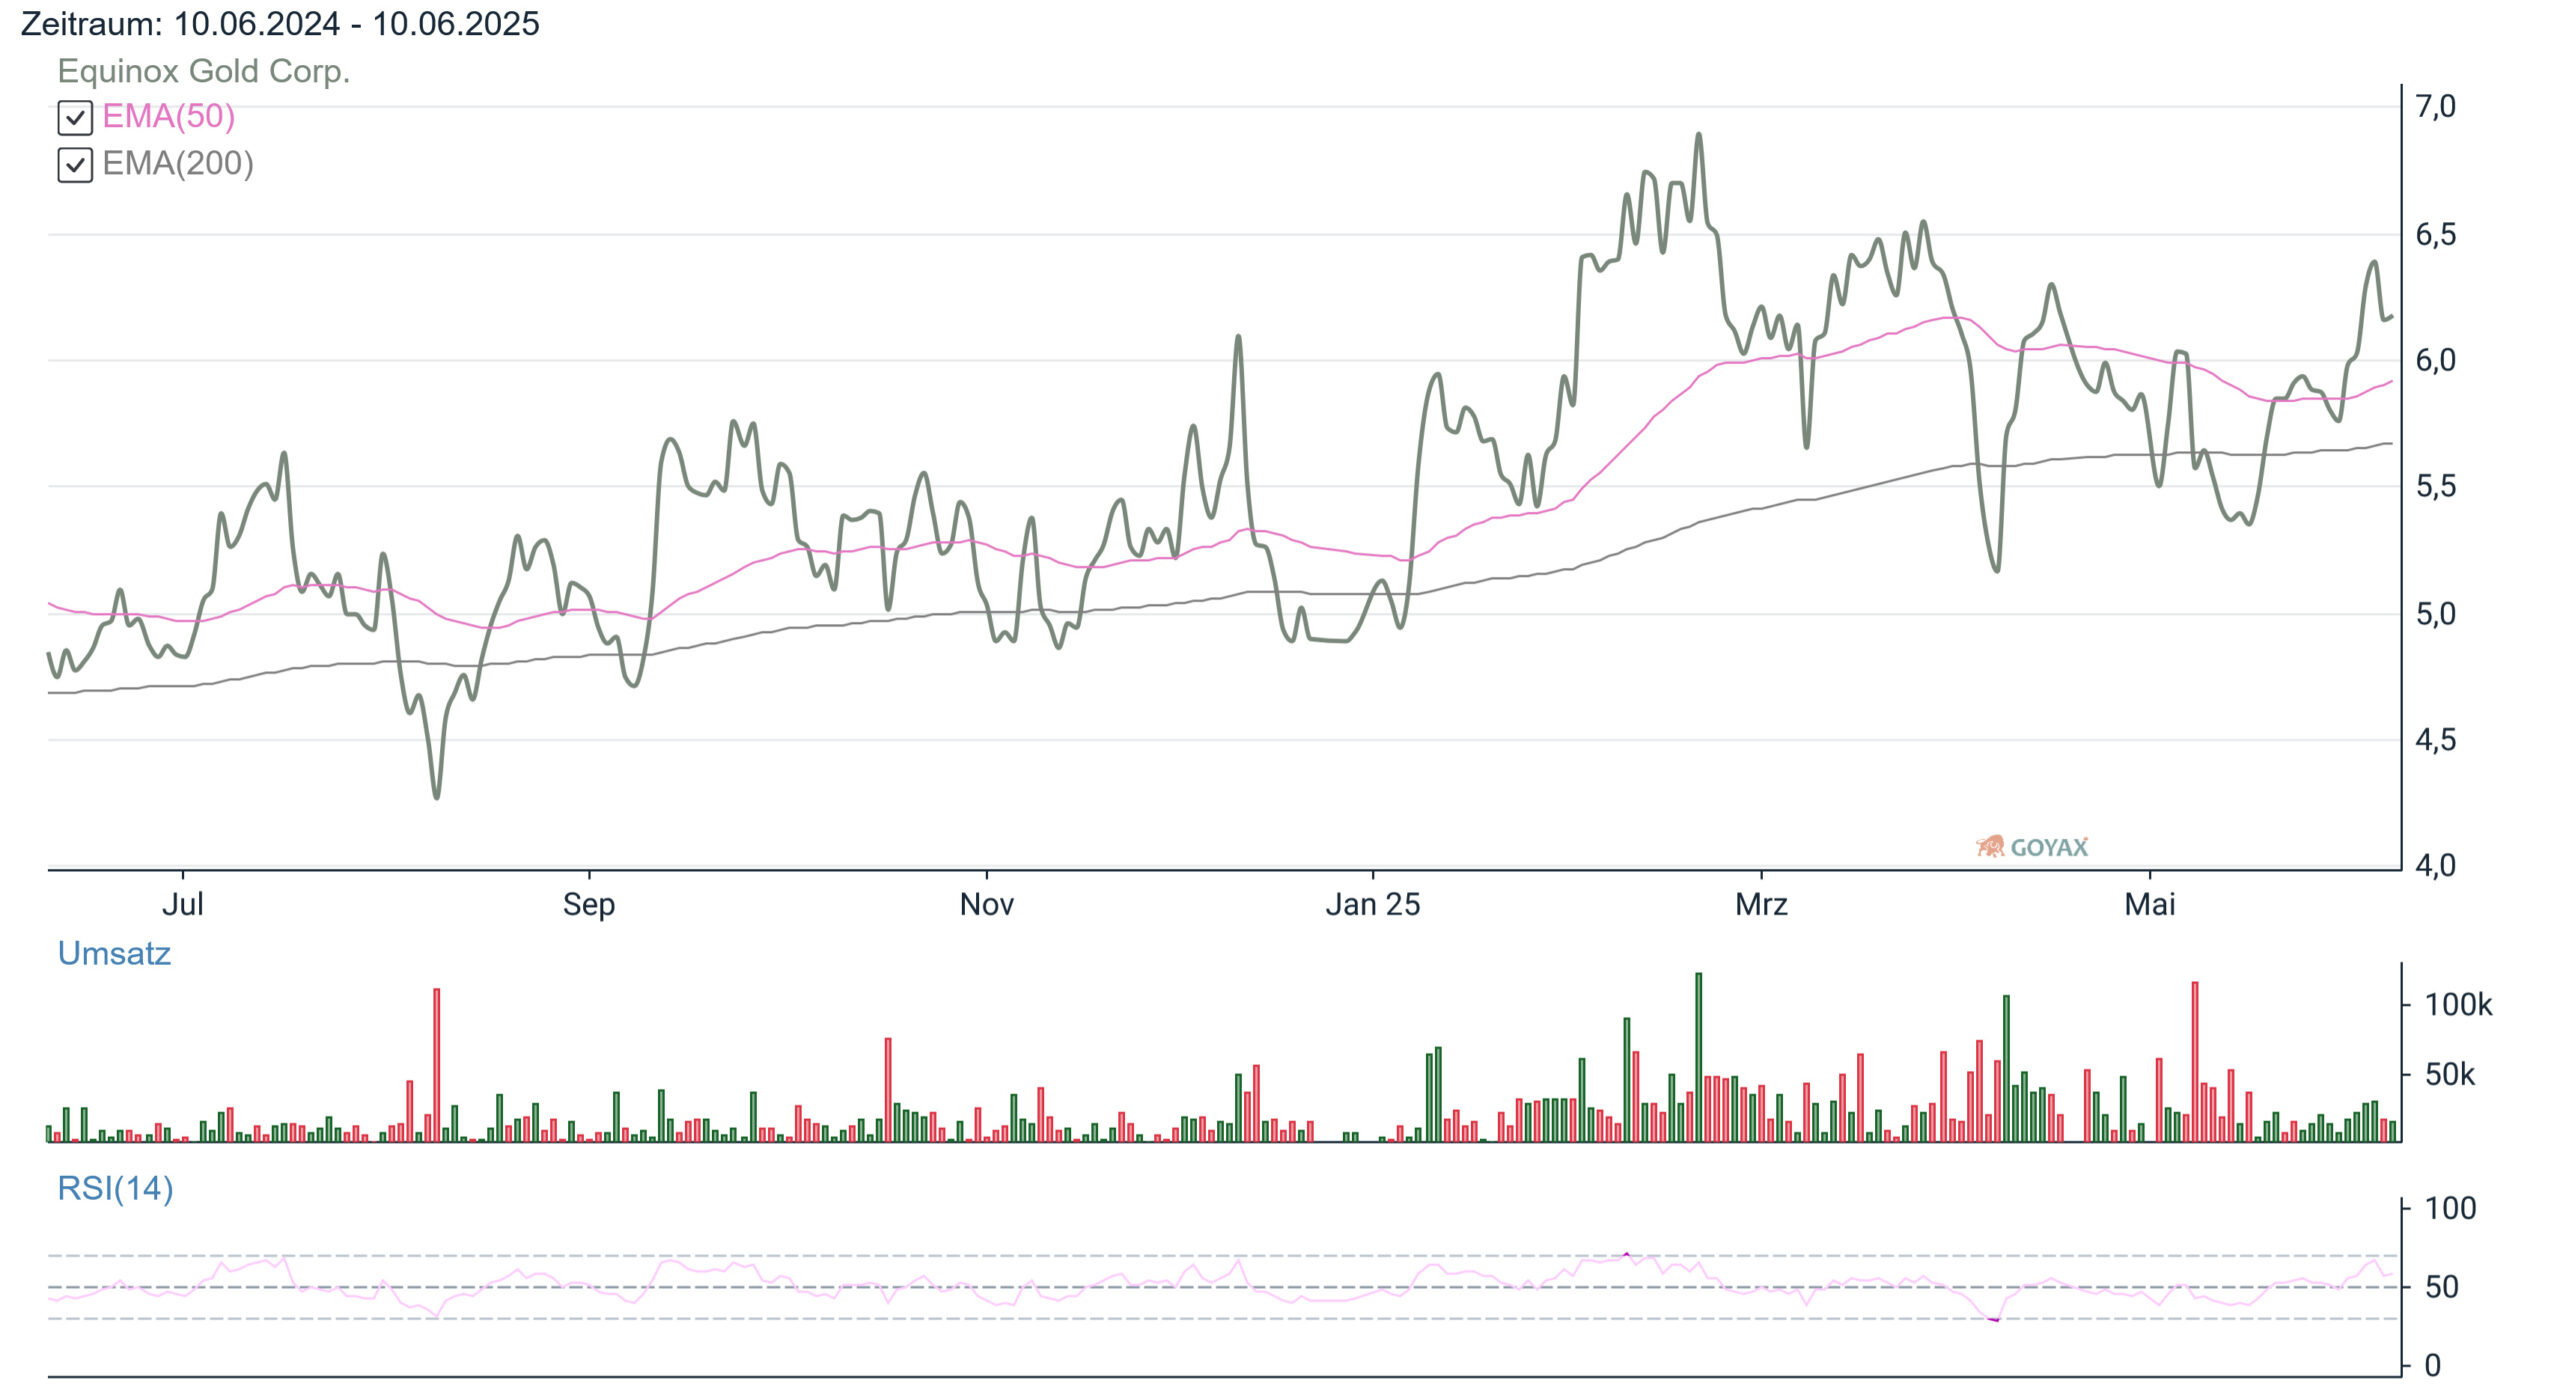
Task: Click the 50k volume axis value
Action: (2450, 1075)
